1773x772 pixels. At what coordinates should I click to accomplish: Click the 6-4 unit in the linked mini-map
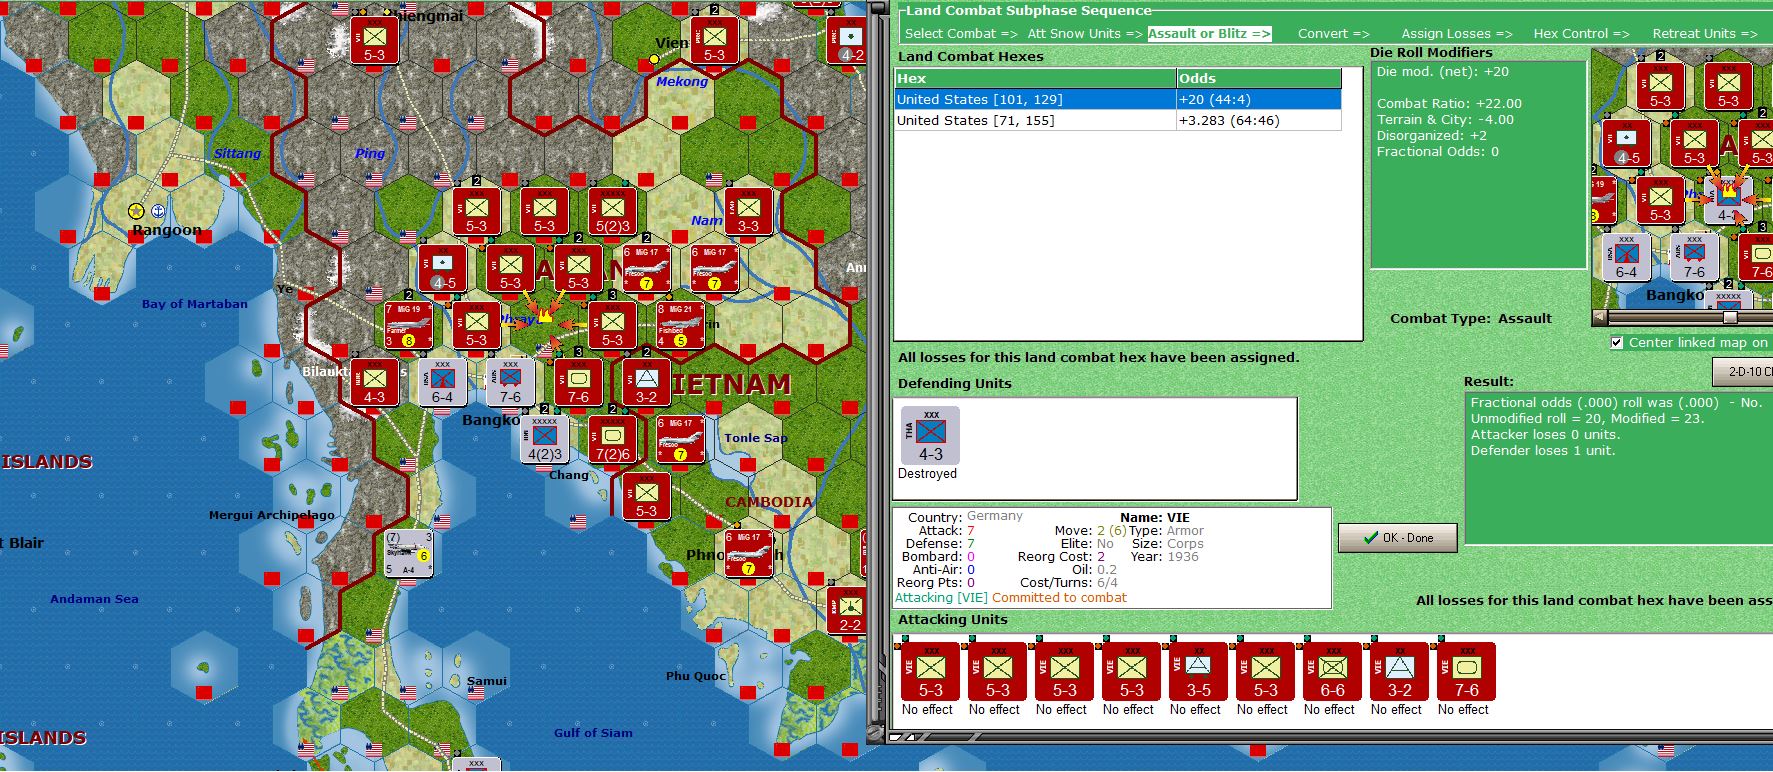(1626, 257)
